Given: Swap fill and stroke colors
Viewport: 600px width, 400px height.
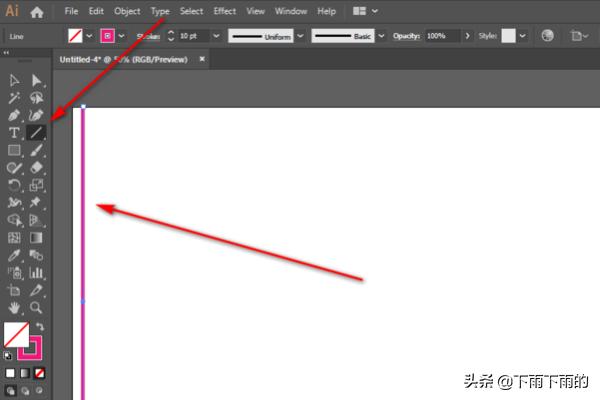Looking at the screenshot, I should 40,327.
